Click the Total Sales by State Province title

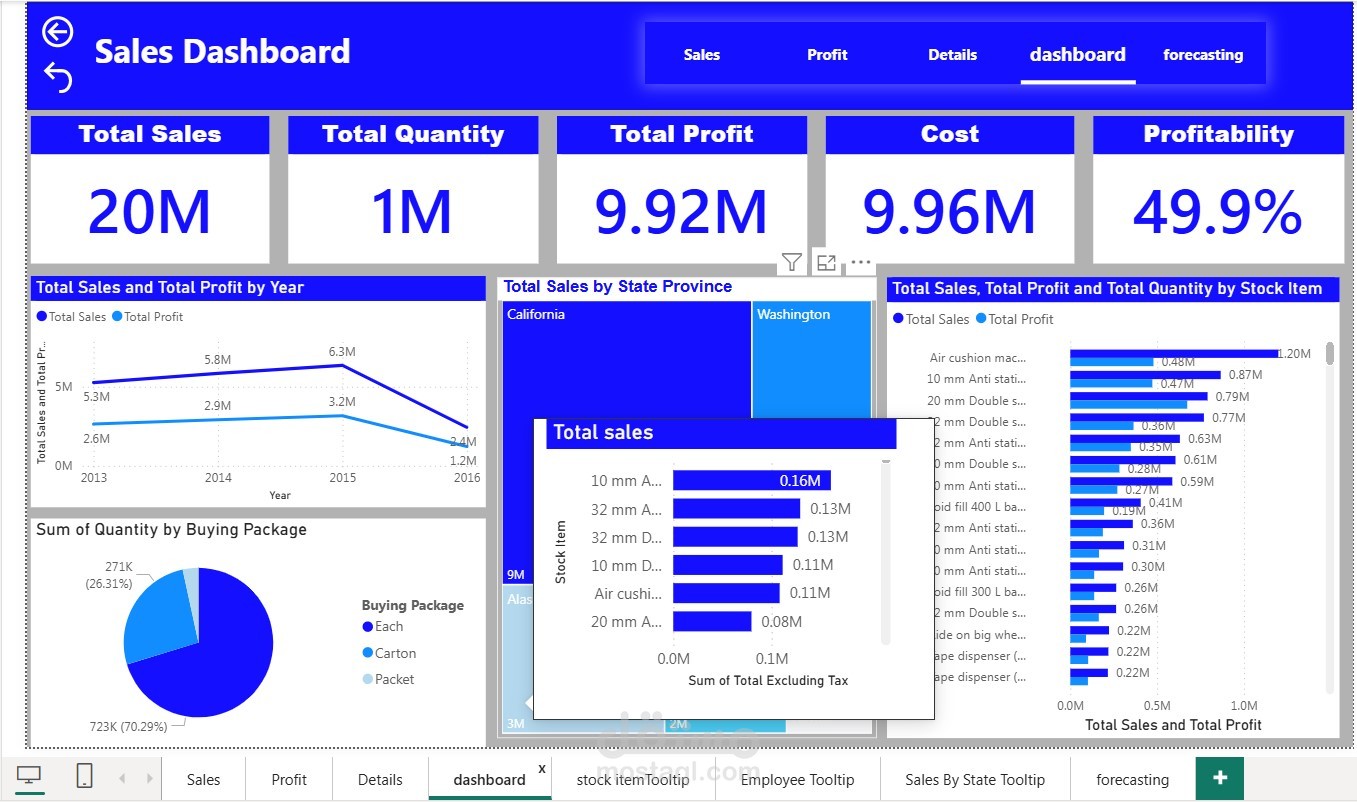[618, 287]
